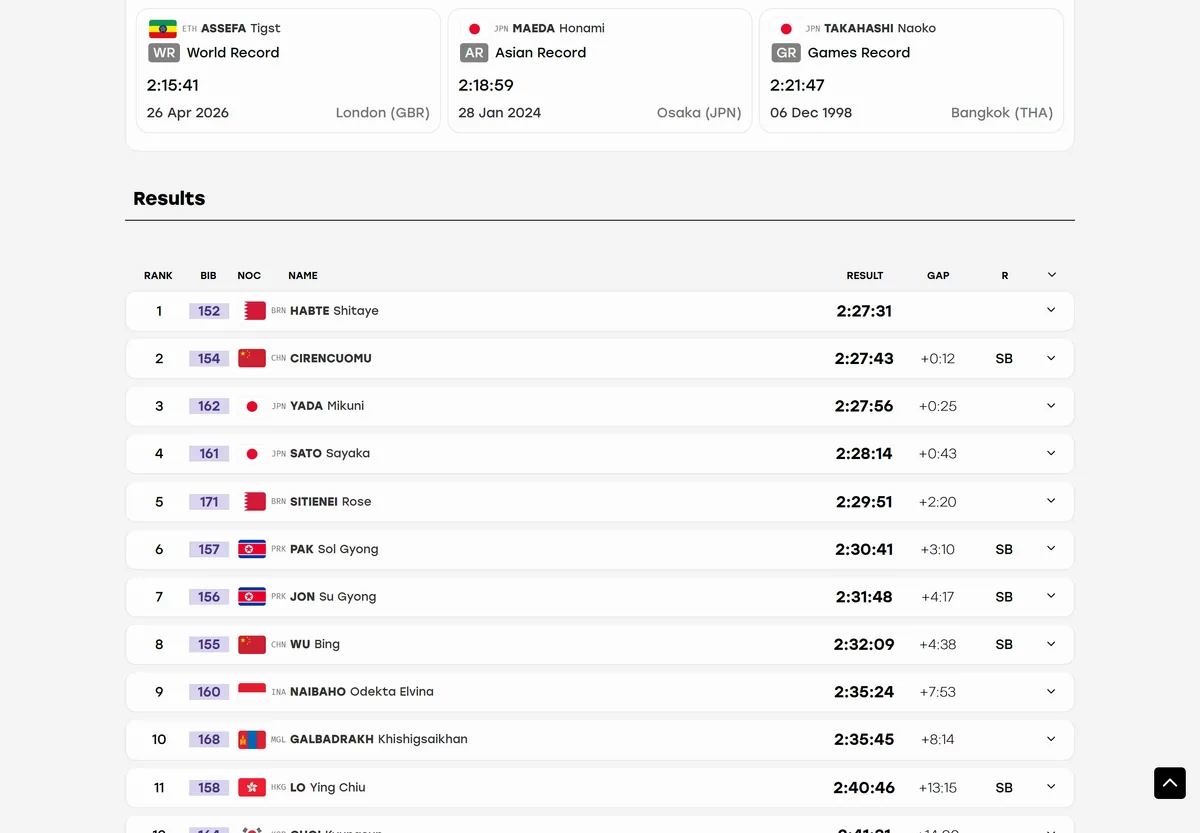Screen dimensions: 1200x833
Task: Click Mongolia flag beside GALBADRAKH Khishigsaikhan
Action: pyautogui.click(x=252, y=740)
